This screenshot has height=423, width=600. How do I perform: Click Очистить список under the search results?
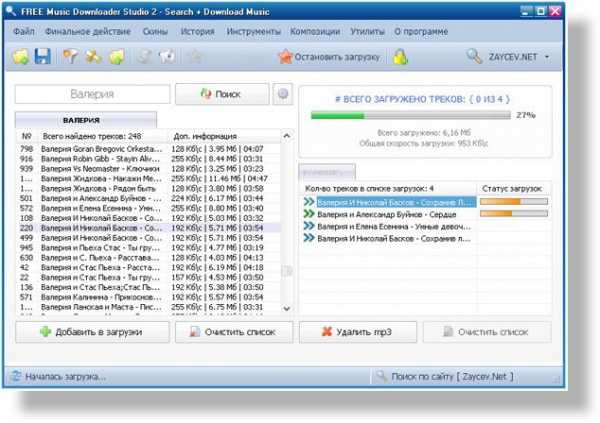(x=234, y=332)
